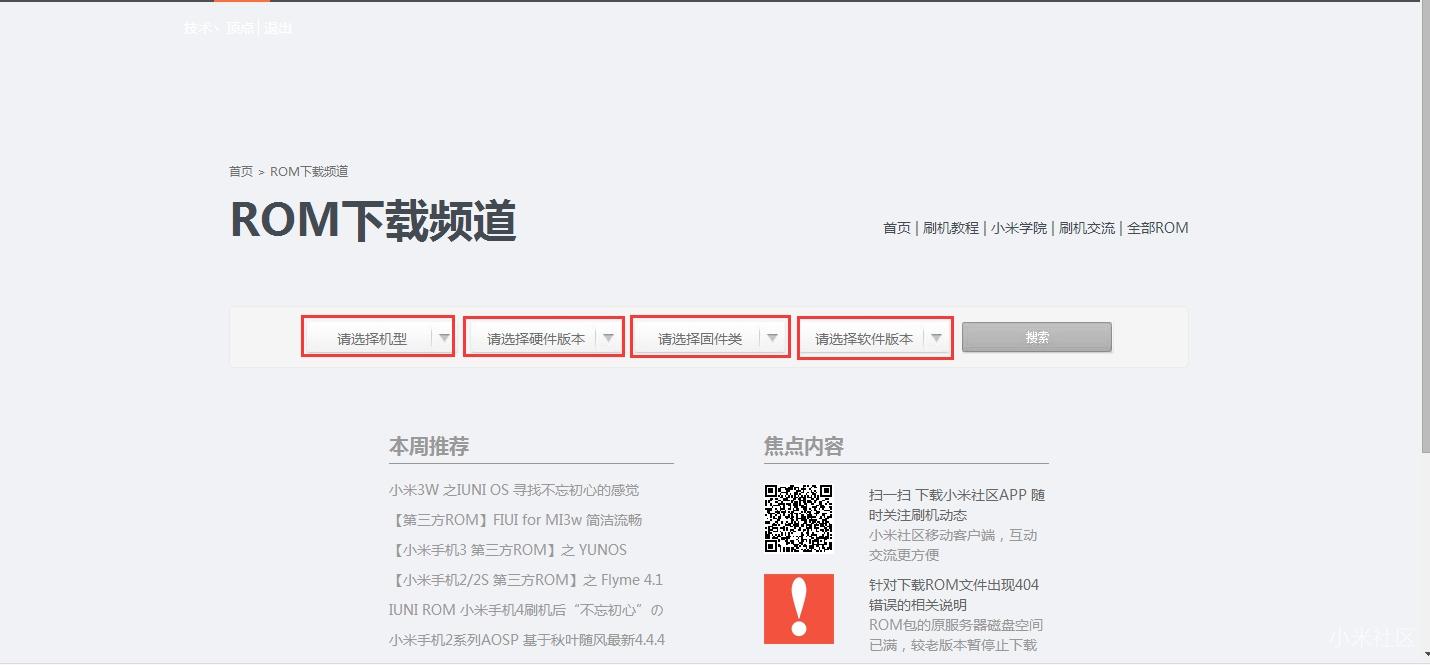Click the QR code to download 小米社区APP

[x=800, y=520]
